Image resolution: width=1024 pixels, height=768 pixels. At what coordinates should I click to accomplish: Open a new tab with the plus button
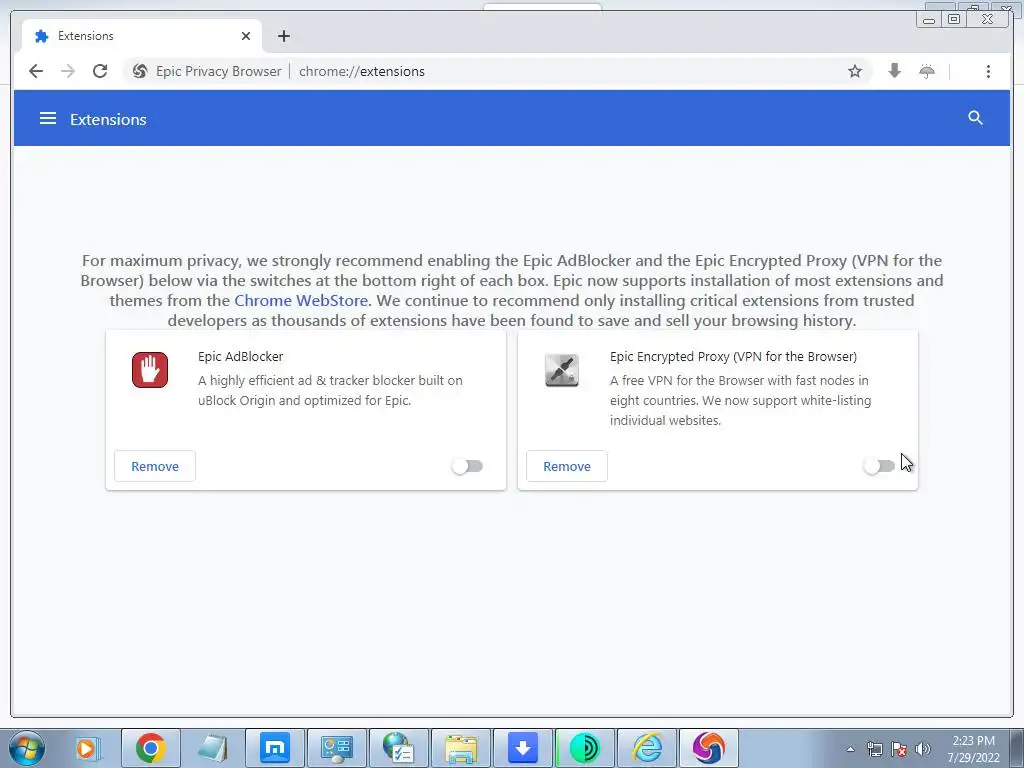(283, 36)
